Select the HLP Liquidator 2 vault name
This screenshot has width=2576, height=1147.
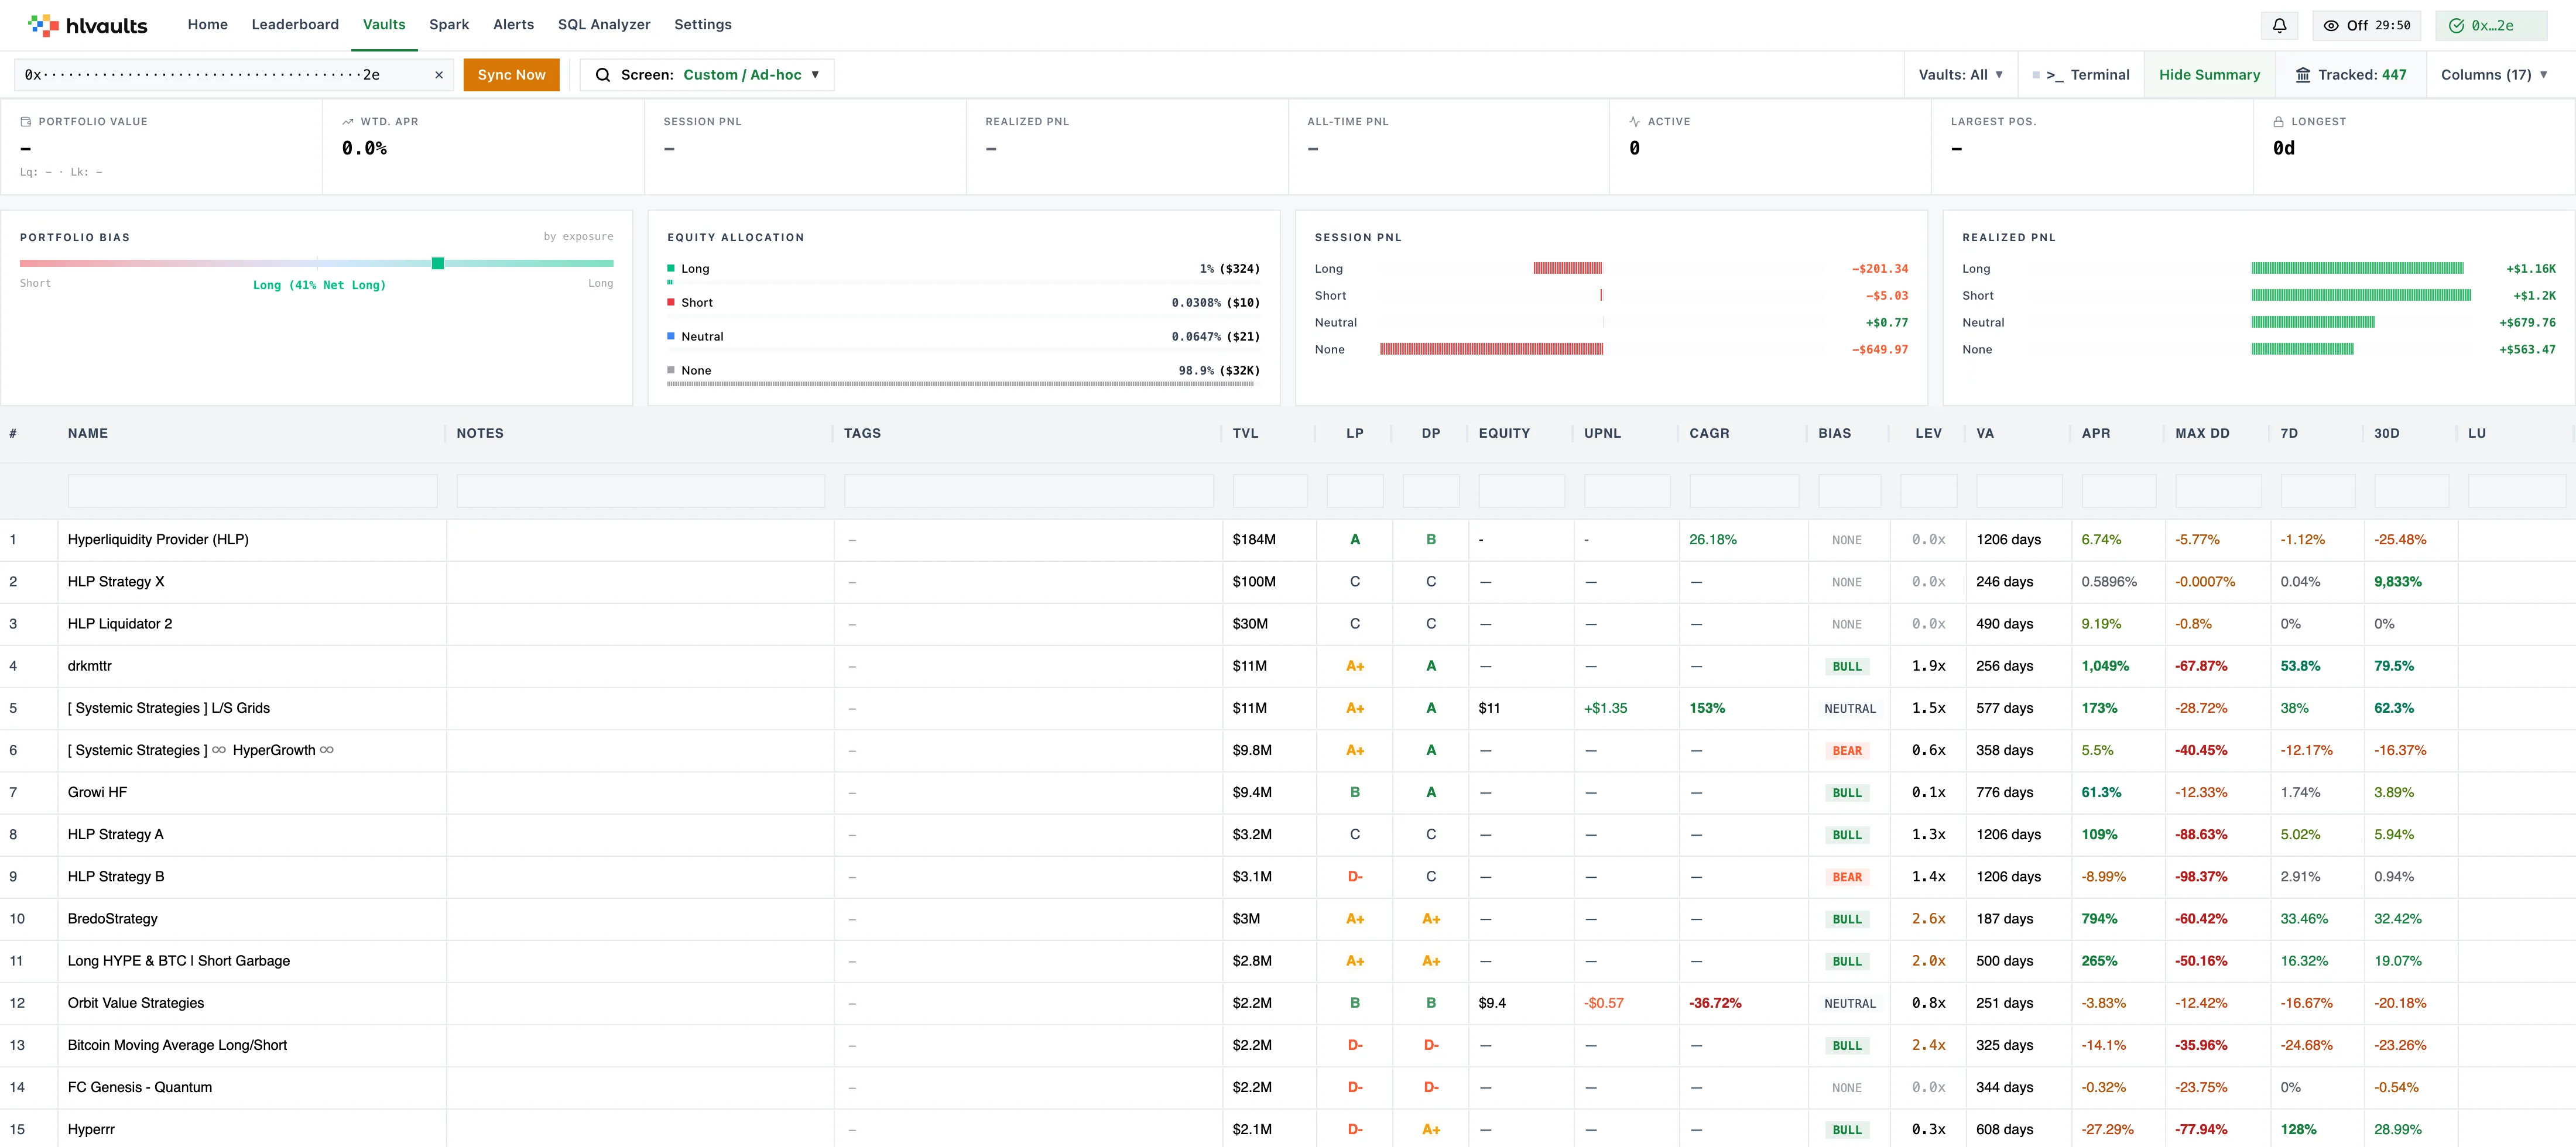tap(120, 624)
